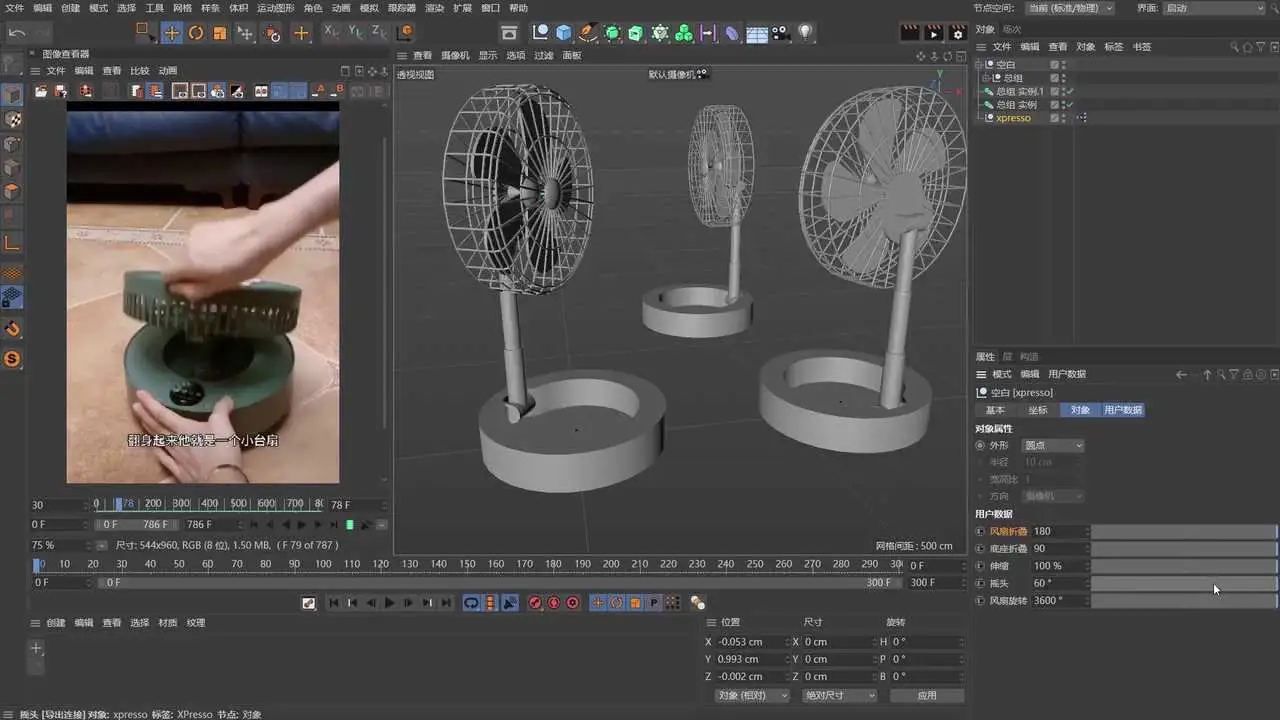Toggle Z axis lock
Viewport: 1280px width, 720px height.
[379, 32]
